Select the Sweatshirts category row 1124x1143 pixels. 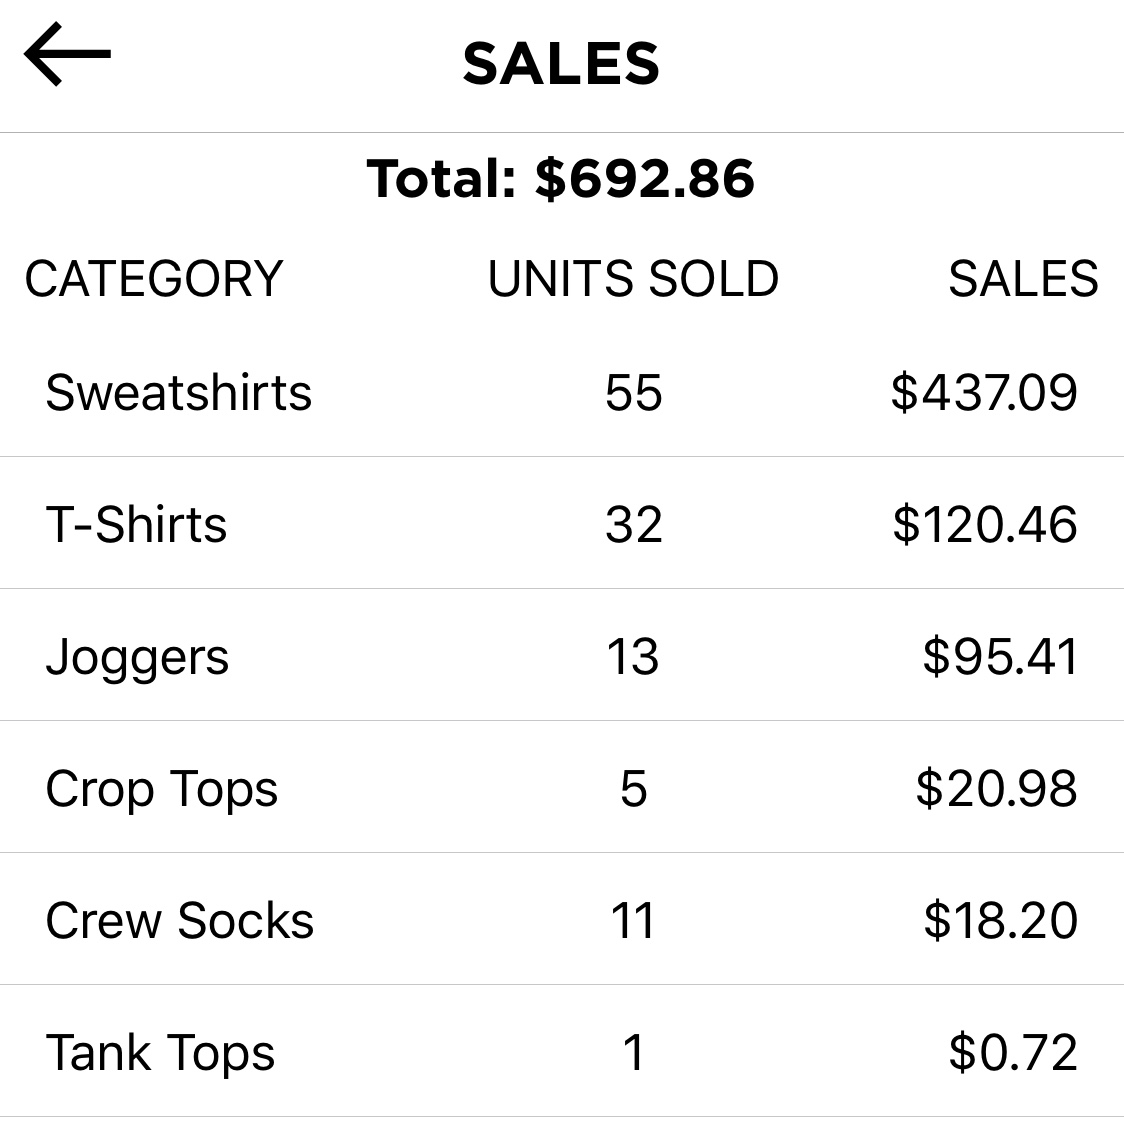(178, 392)
